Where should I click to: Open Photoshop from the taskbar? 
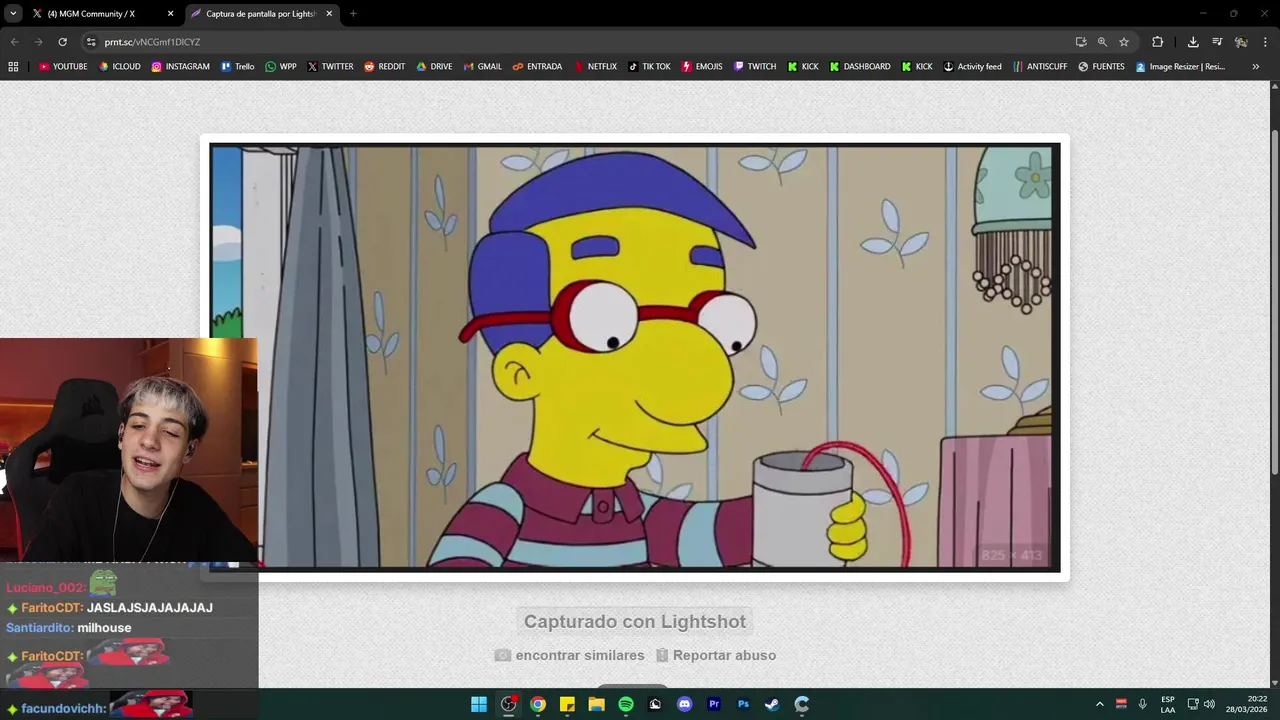(x=743, y=704)
